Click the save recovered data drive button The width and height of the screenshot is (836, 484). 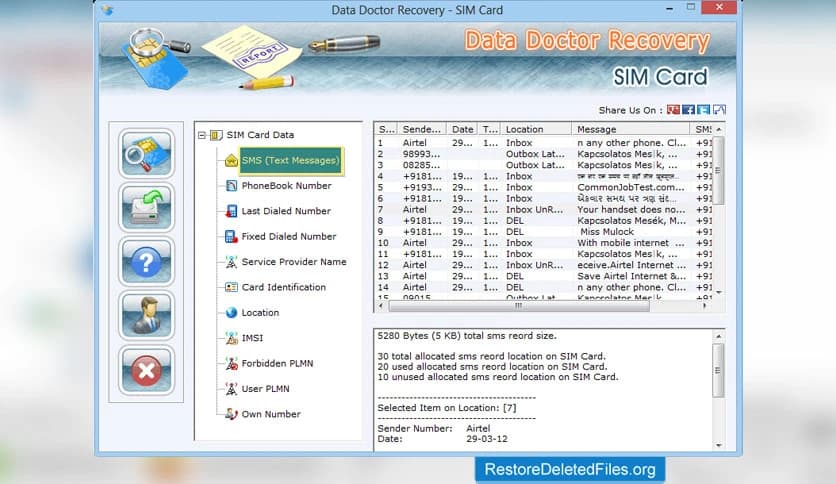click(146, 207)
